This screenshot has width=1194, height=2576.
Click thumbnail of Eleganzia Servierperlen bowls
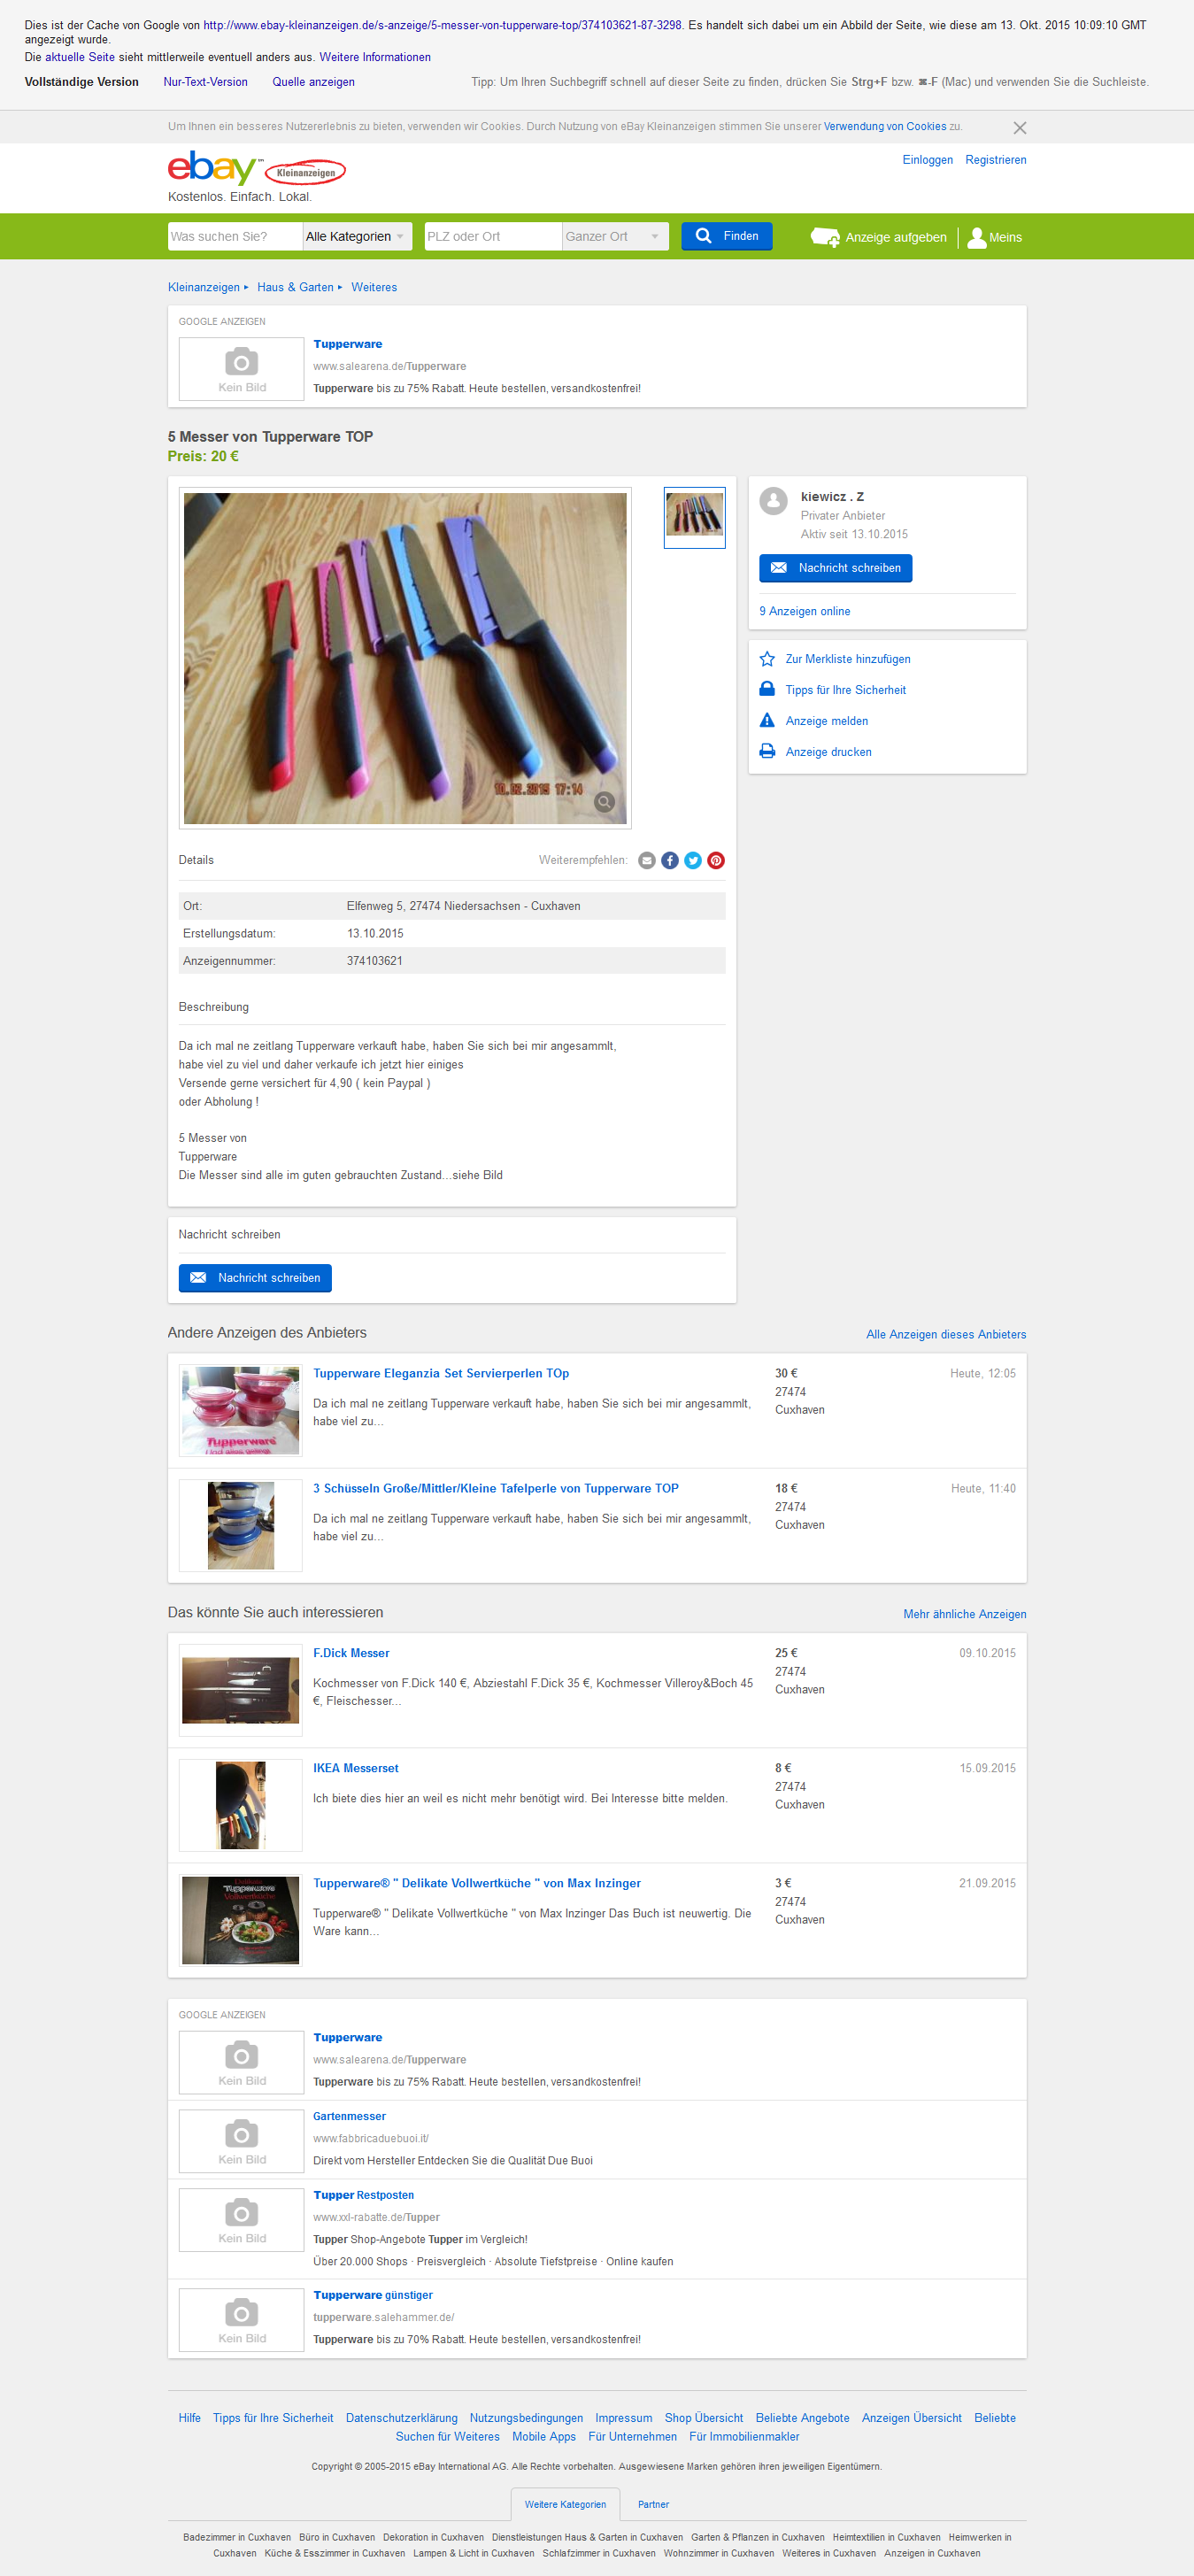tap(240, 1410)
